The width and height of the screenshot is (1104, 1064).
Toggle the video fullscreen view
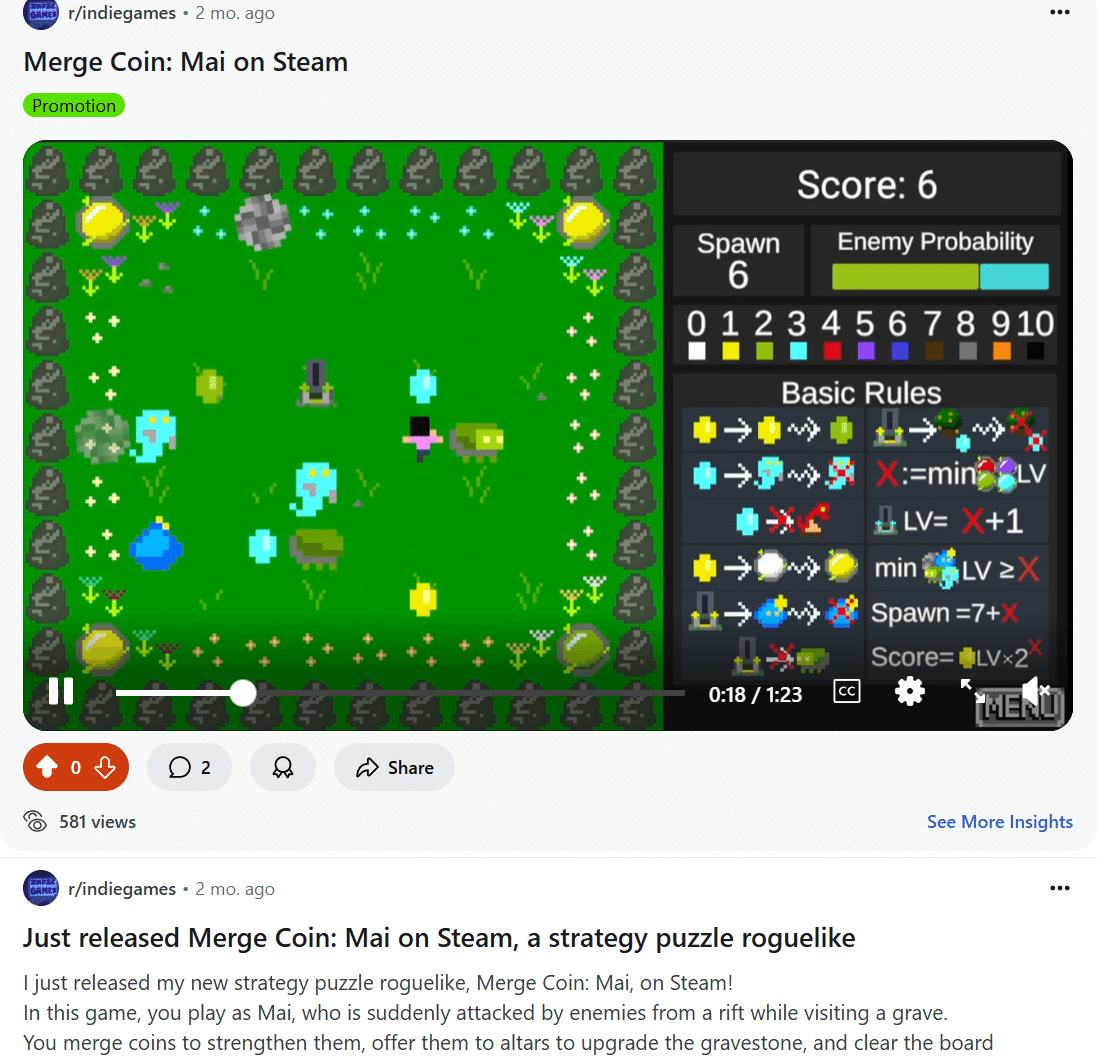point(972,691)
